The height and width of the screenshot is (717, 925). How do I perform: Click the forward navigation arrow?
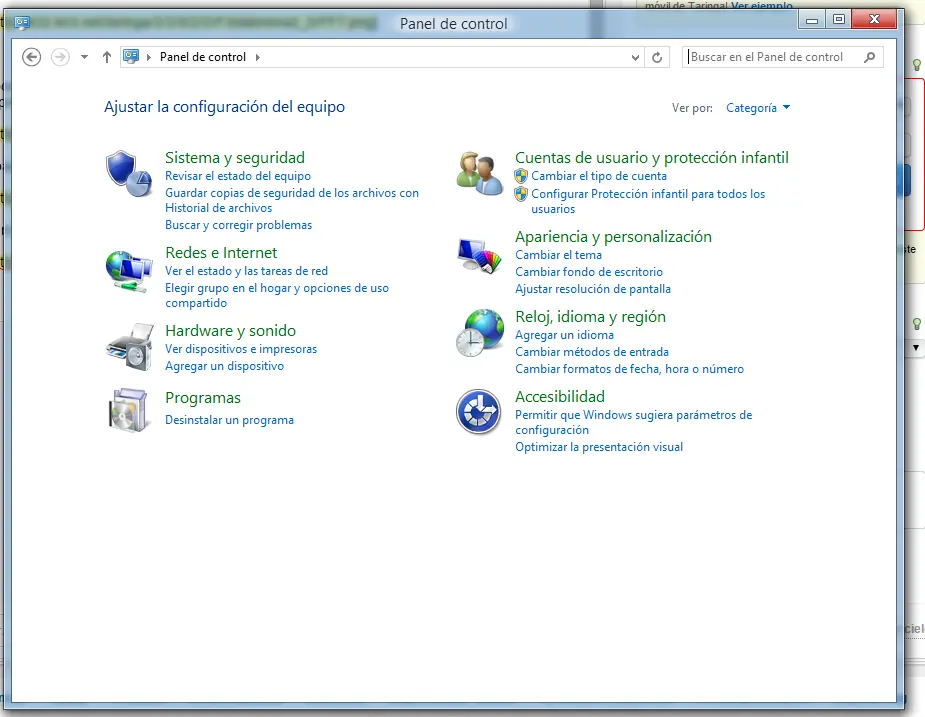click(x=60, y=57)
